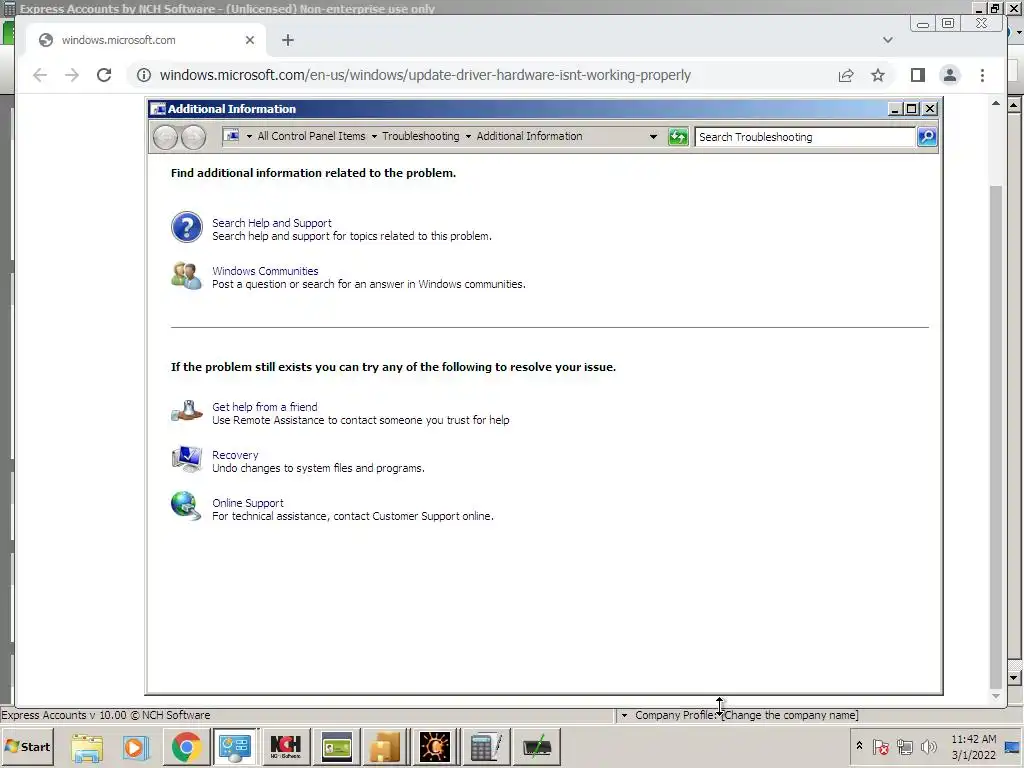Screen dimensions: 1024x768
Task: Click the Search Help and Support question-mark icon
Action: [187, 227]
